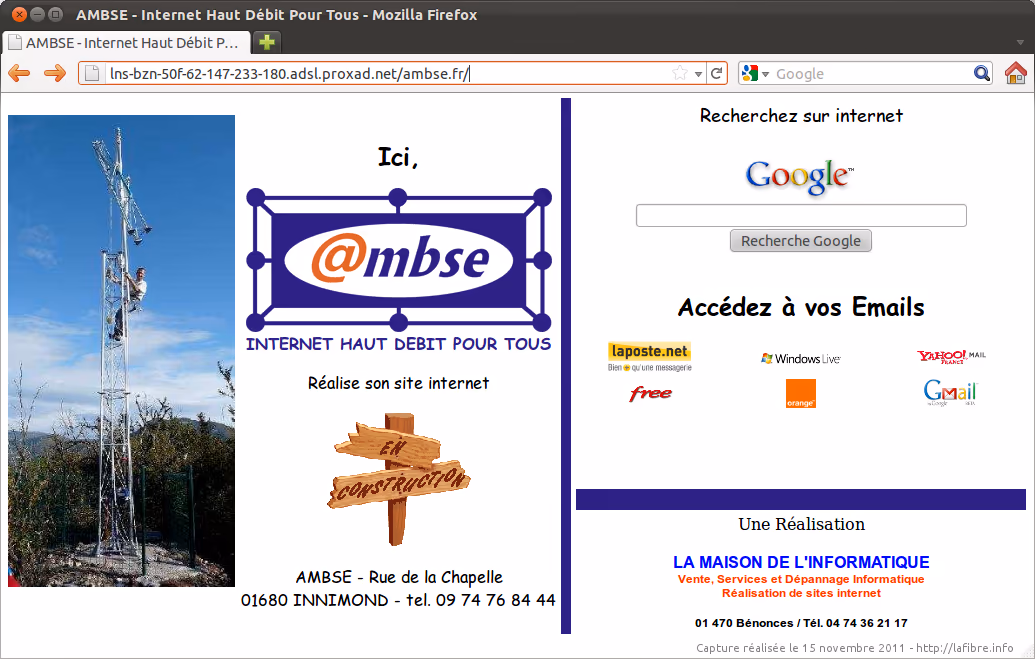Click the Back arrow in Firefox toolbar
The height and width of the screenshot is (659, 1035).
[x=19, y=73]
